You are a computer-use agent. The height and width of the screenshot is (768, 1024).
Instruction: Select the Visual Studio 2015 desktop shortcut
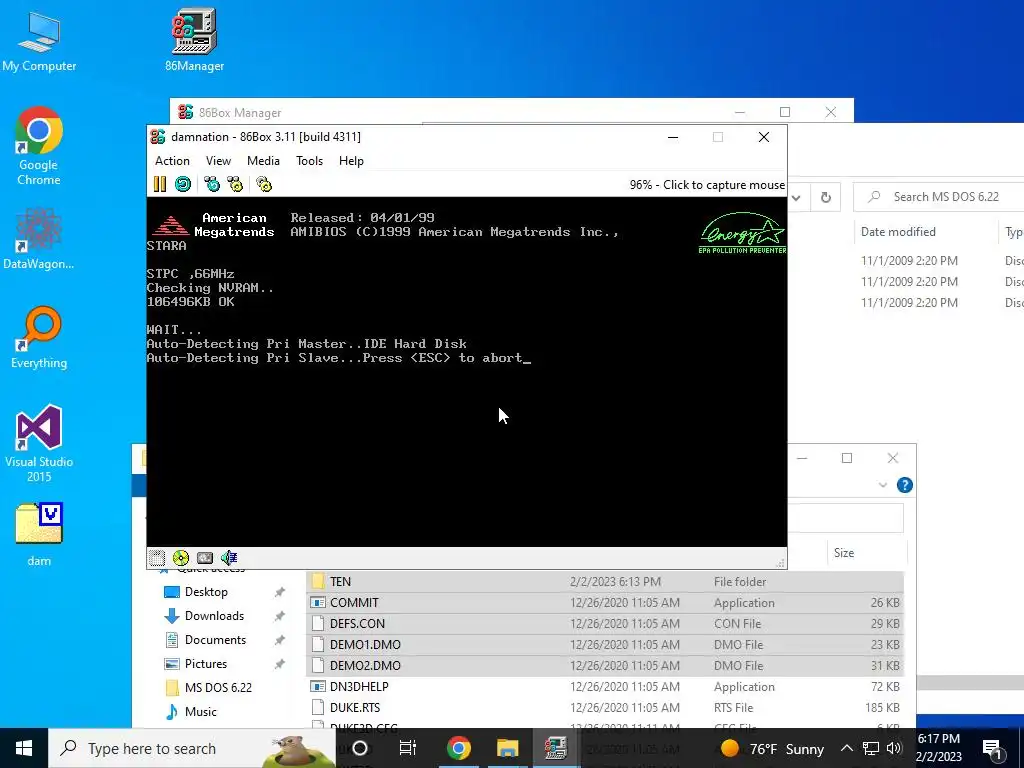pyautogui.click(x=39, y=444)
